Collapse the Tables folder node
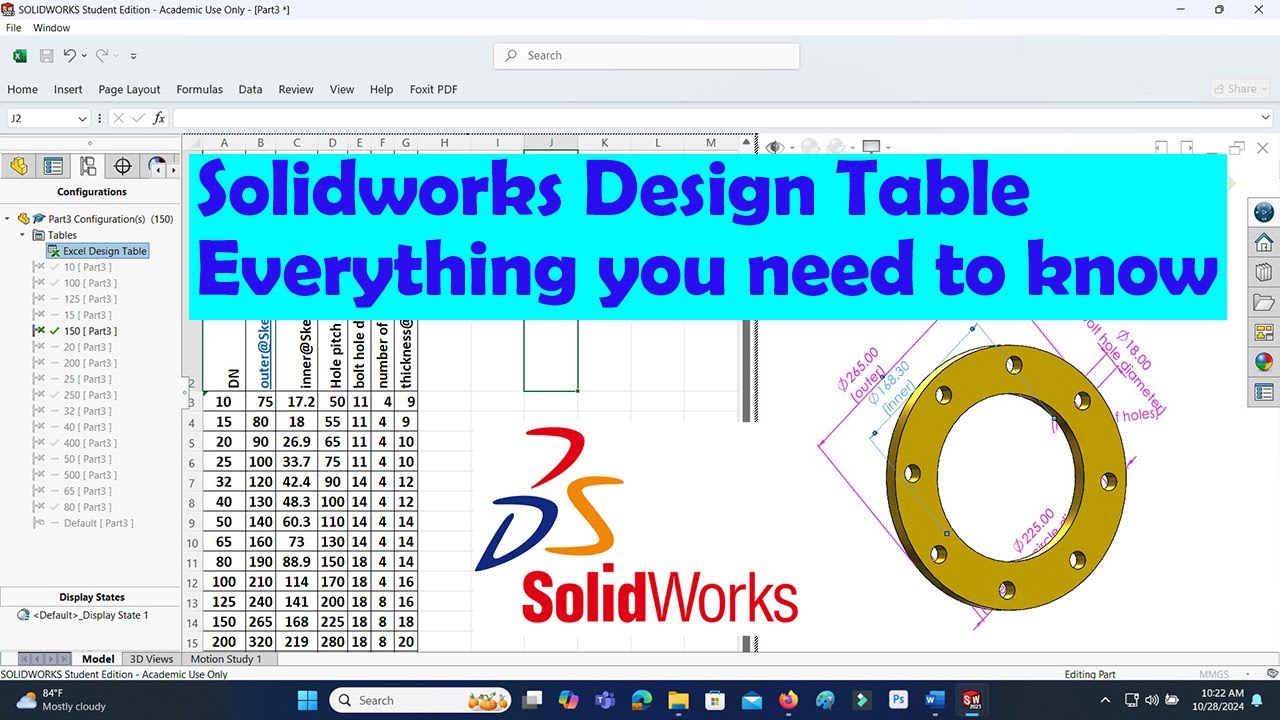 point(24,235)
